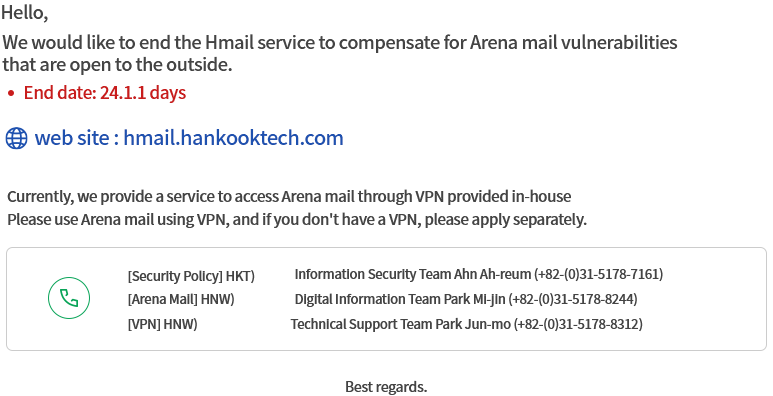Click the Technical Support Team contact line
The height and width of the screenshot is (396, 773).
(x=466, y=324)
